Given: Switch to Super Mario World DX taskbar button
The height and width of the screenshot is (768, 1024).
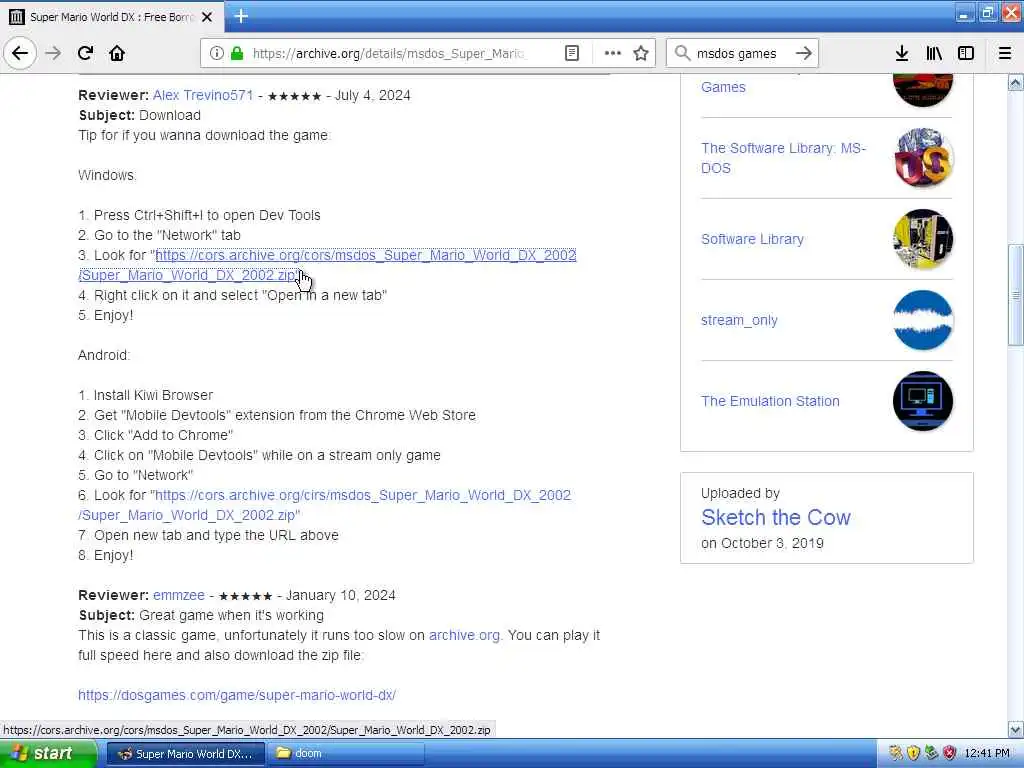Looking at the screenshot, I should pos(185,754).
